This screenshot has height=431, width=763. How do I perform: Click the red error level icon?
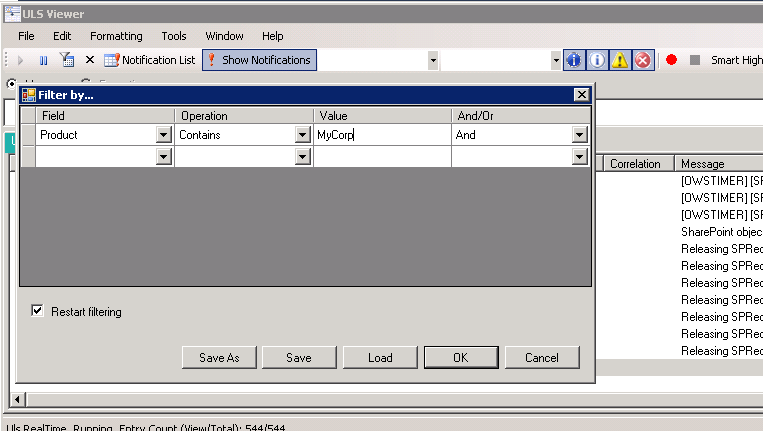[x=643, y=60]
